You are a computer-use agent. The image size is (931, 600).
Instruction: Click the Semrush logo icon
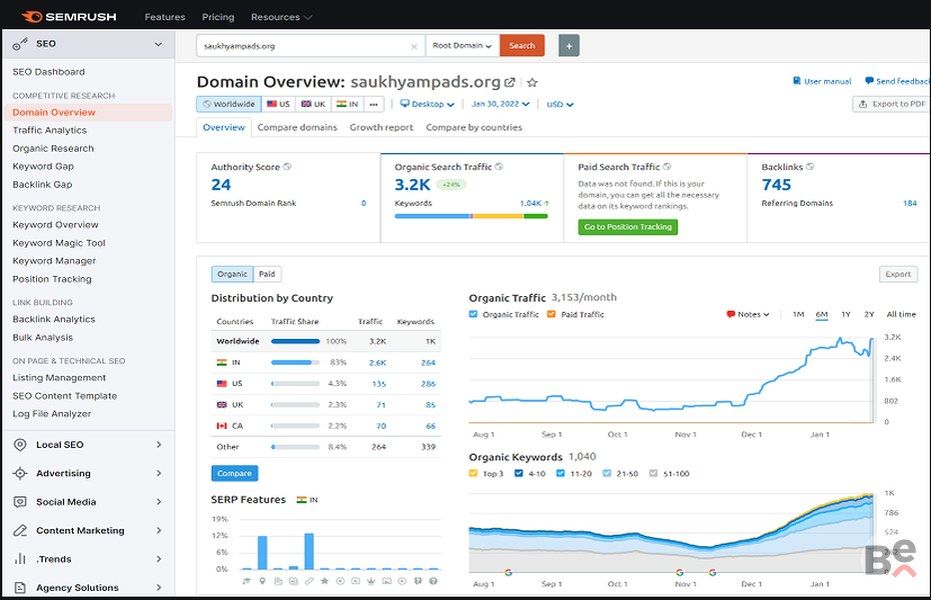tap(31, 17)
